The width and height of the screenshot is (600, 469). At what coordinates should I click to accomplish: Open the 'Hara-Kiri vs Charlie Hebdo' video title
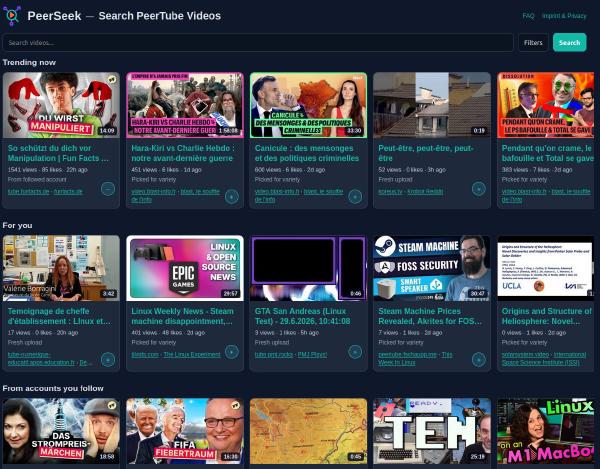point(183,153)
